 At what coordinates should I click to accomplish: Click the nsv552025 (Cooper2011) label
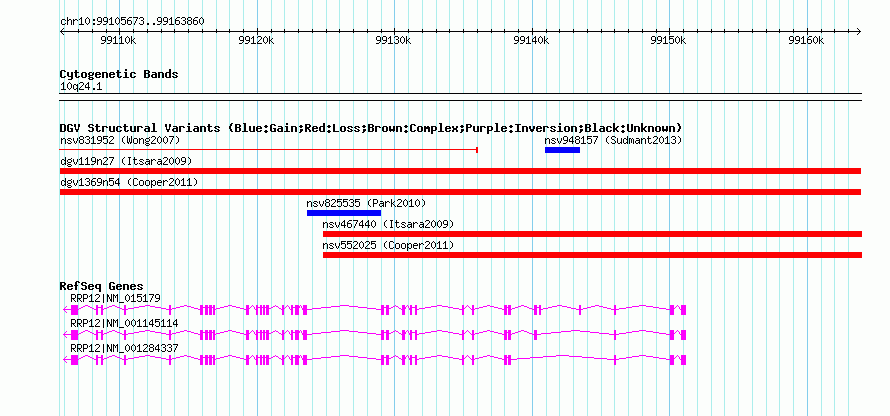click(x=388, y=245)
